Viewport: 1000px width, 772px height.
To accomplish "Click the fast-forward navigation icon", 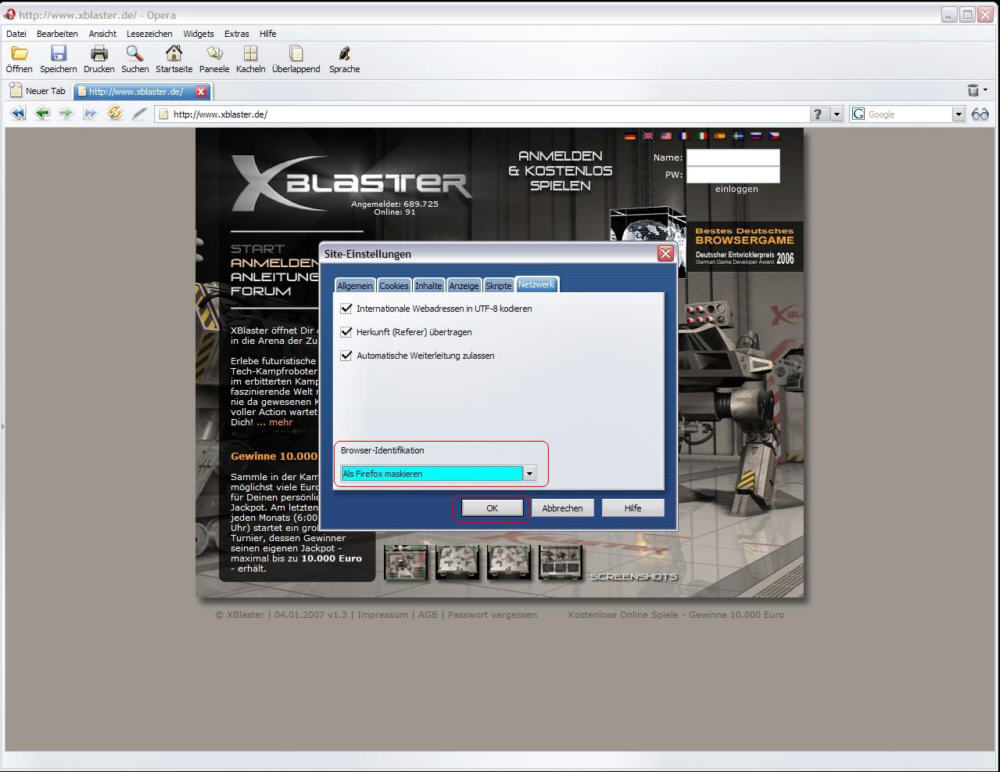I will click(90, 114).
